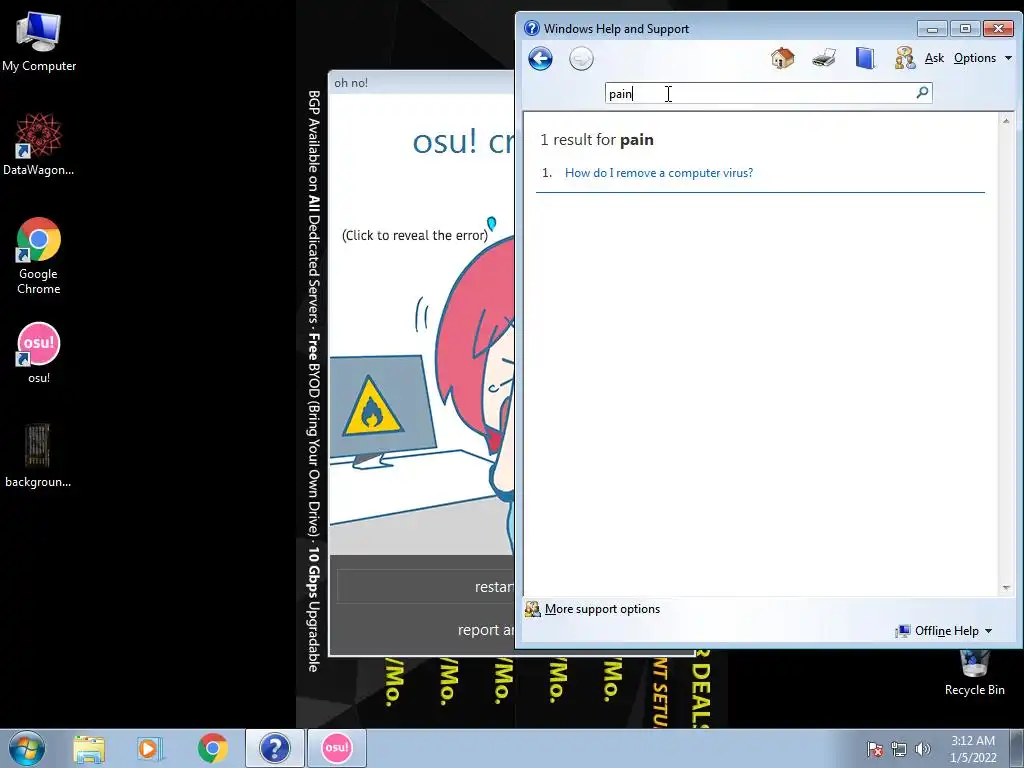Close the Windows Help and Support window
This screenshot has width=1024, height=768.
pos(998,29)
